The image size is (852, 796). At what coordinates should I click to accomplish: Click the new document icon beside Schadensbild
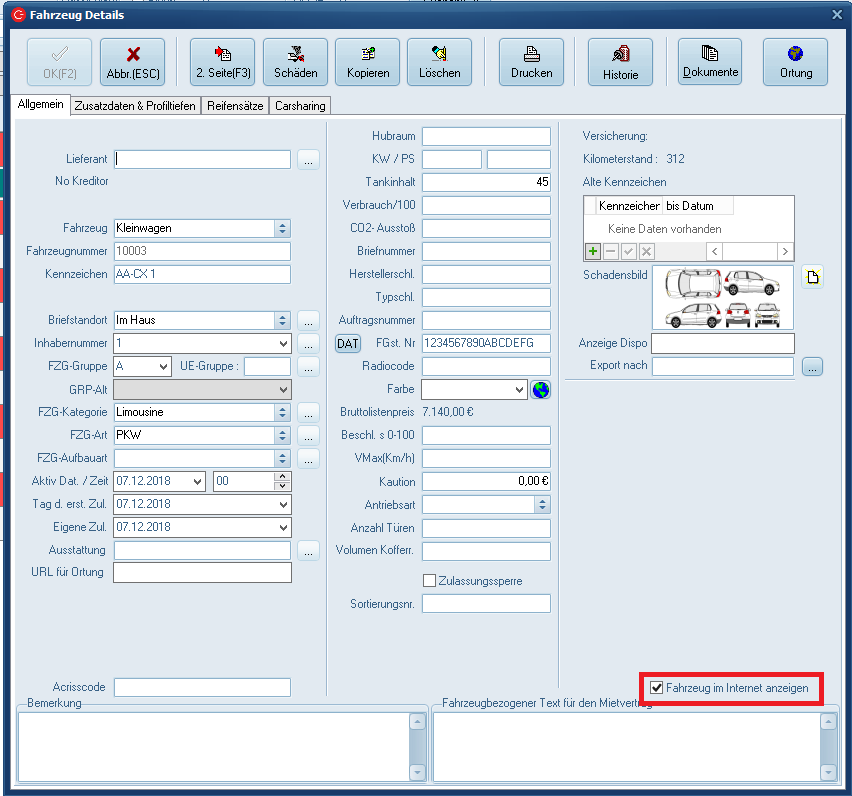coord(813,278)
